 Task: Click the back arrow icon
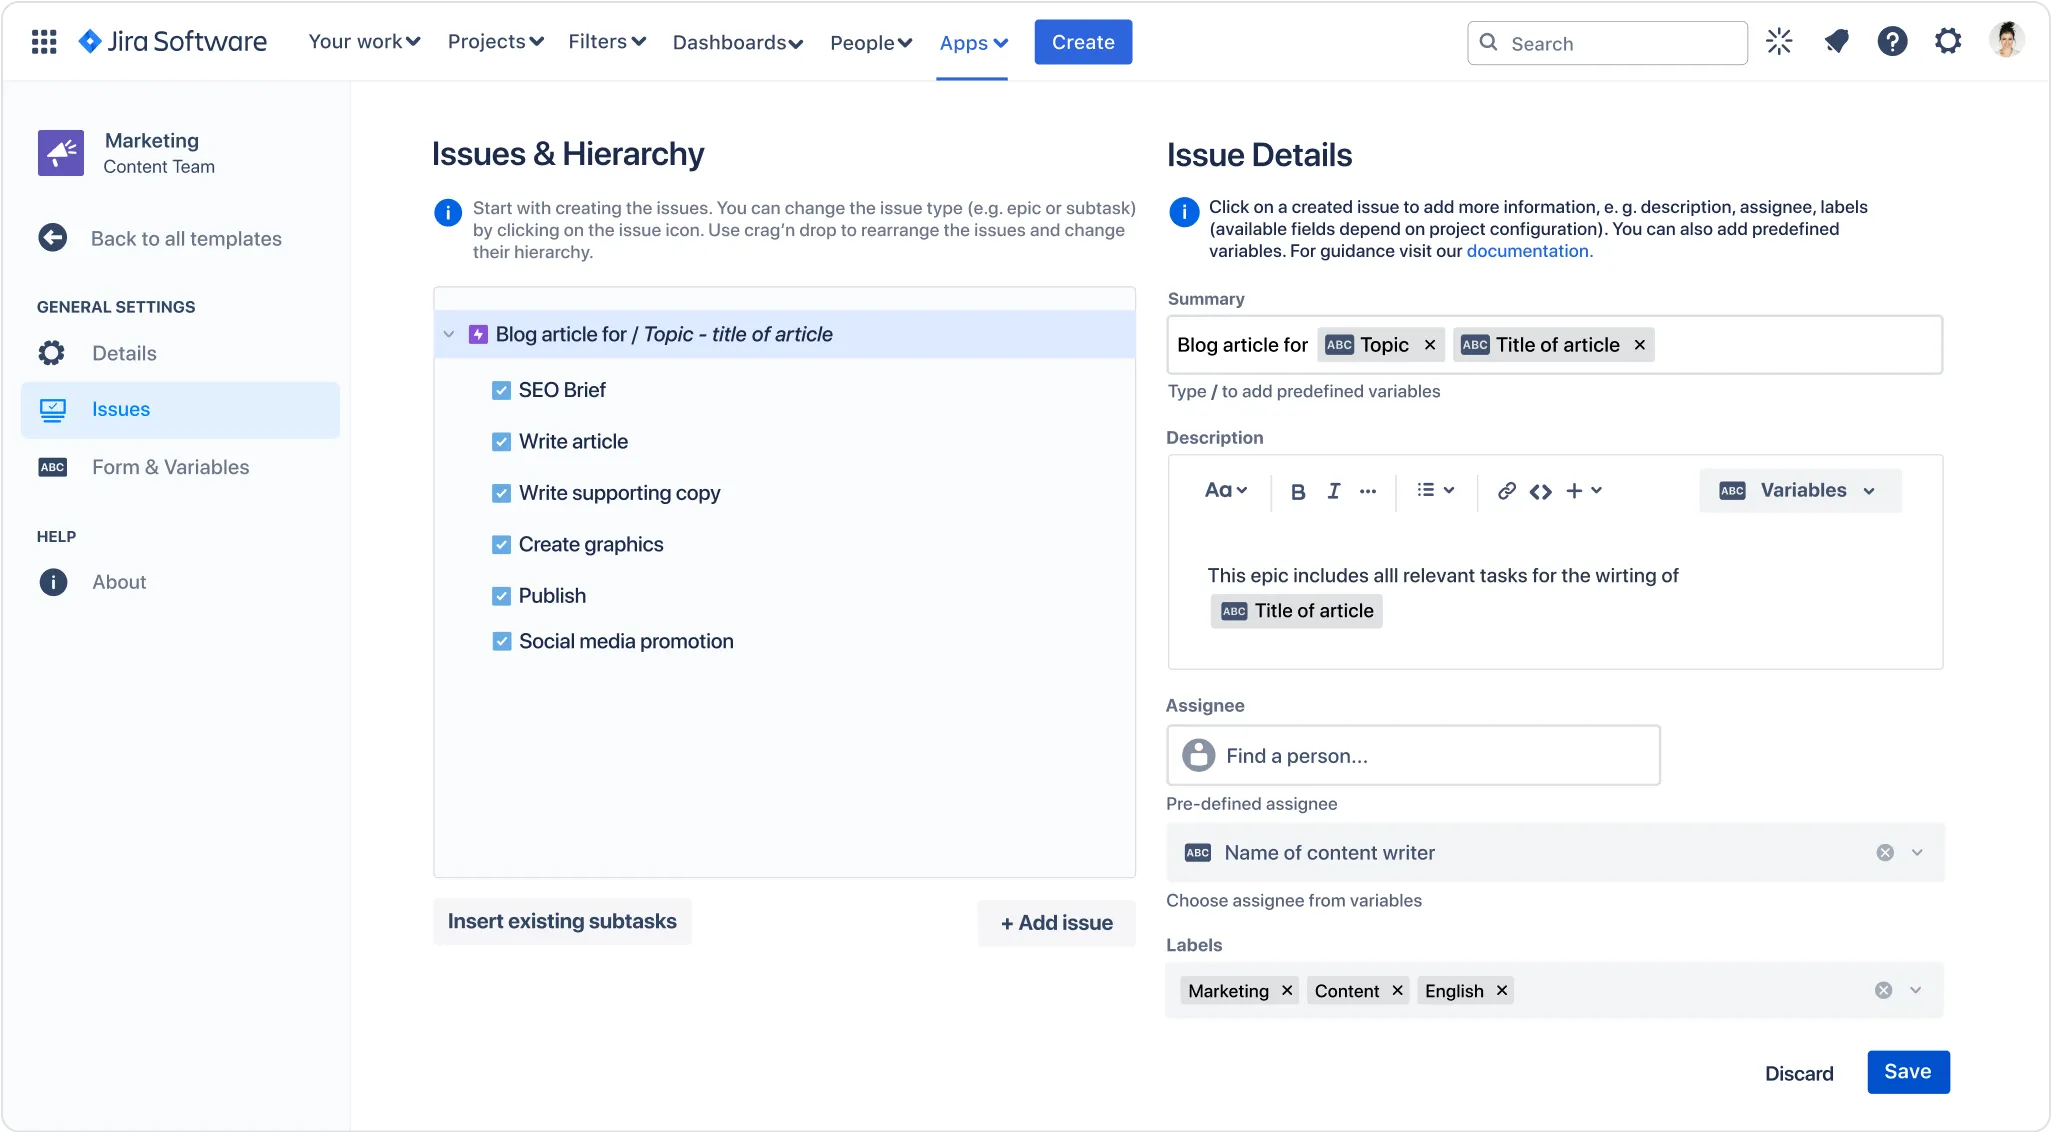[53, 238]
